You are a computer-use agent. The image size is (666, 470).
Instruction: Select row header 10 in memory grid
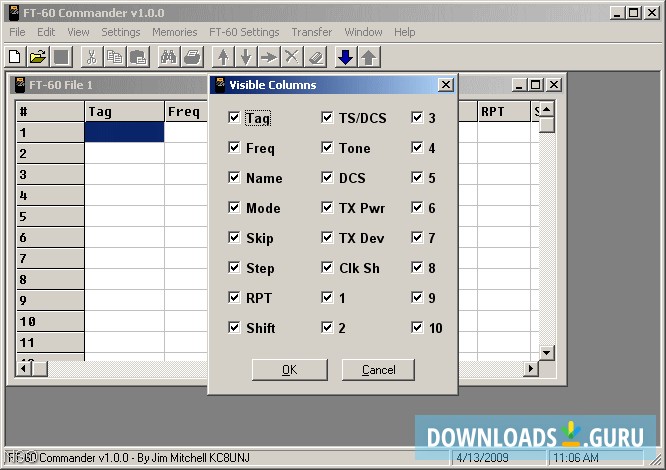[50, 321]
